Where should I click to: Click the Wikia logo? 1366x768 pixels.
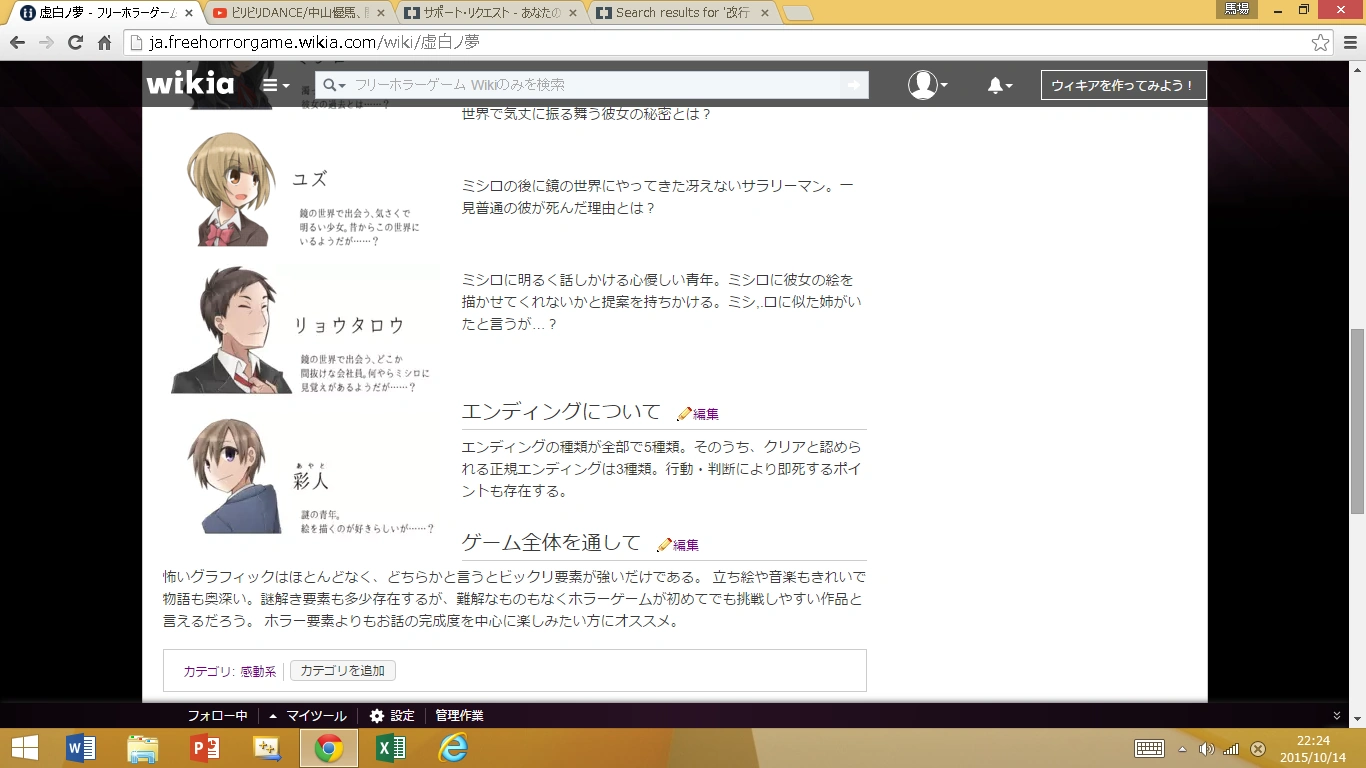click(190, 84)
